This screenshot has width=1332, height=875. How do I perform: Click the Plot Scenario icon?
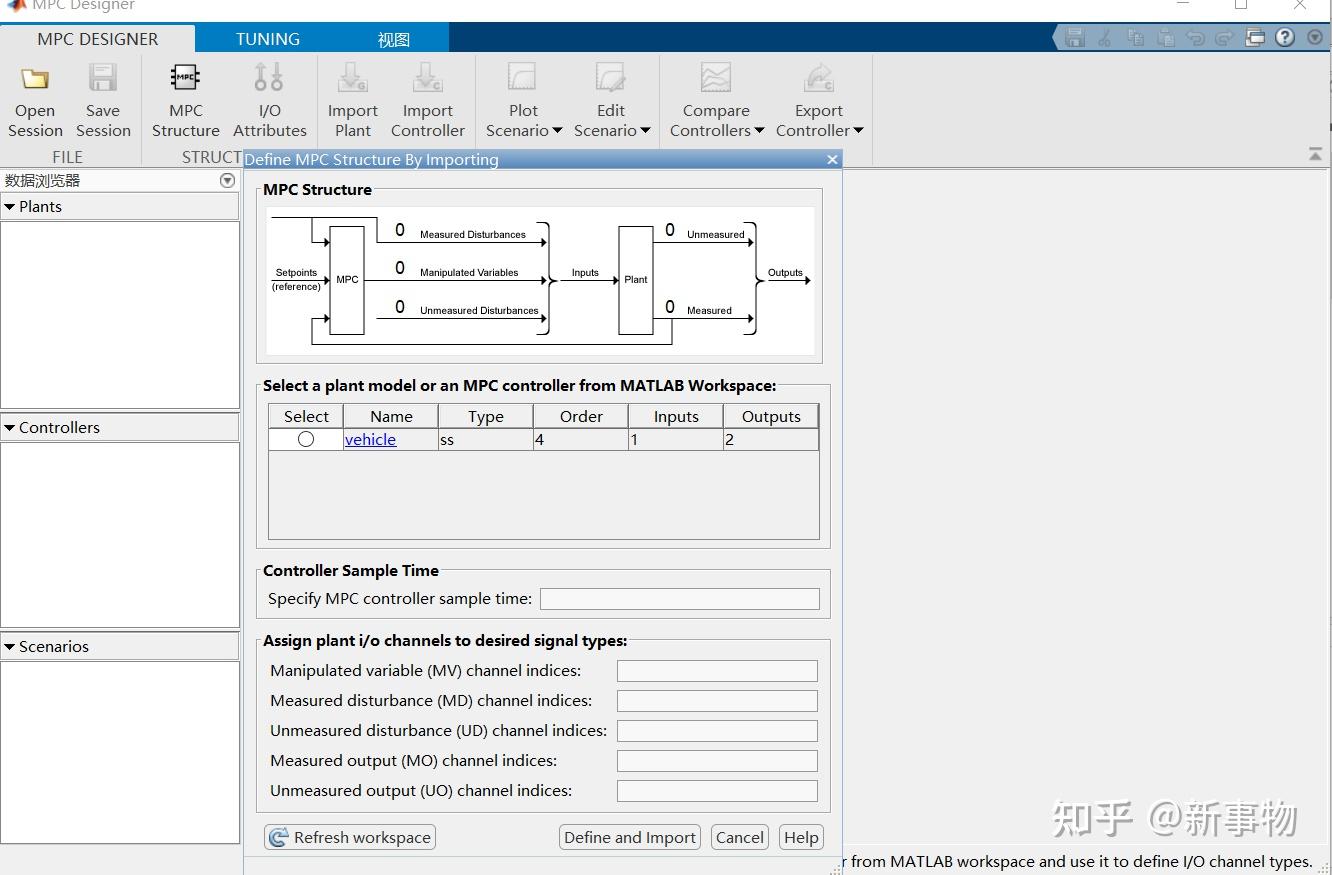coord(523,77)
